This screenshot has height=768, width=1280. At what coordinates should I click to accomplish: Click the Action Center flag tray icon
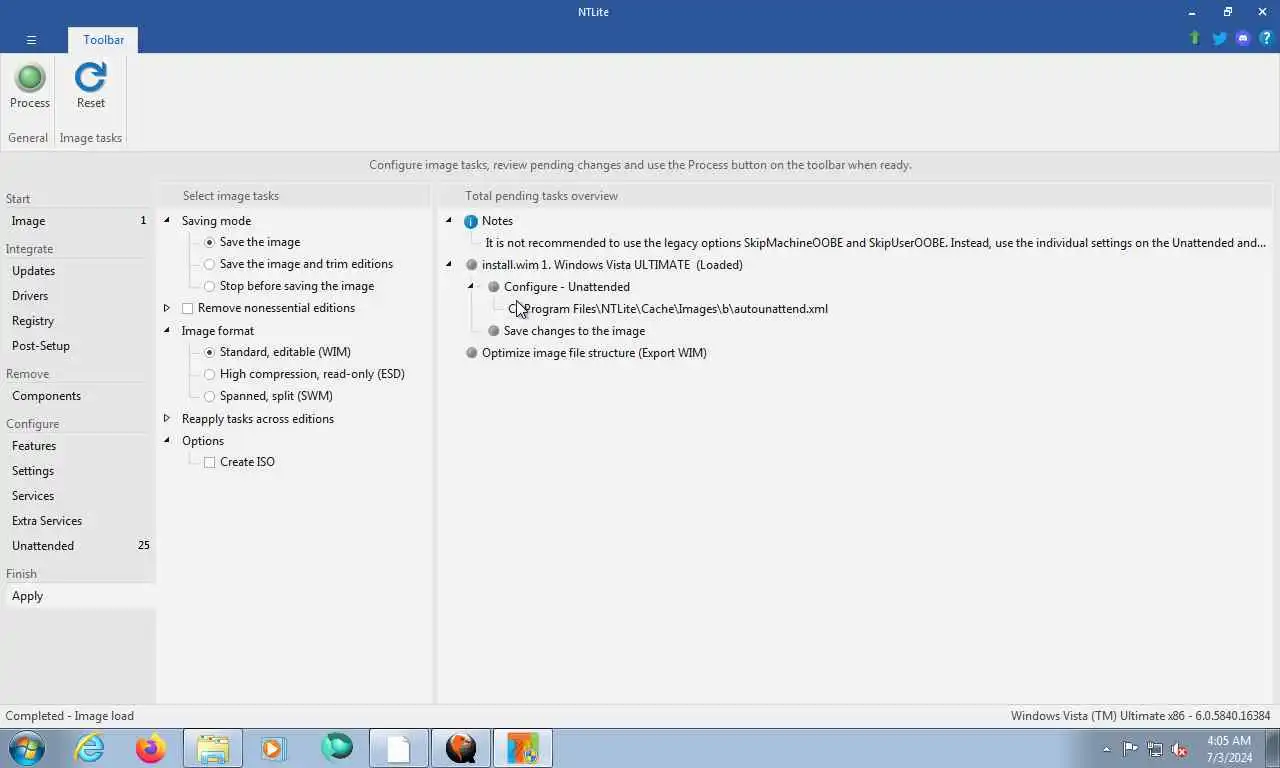pyautogui.click(x=1130, y=749)
